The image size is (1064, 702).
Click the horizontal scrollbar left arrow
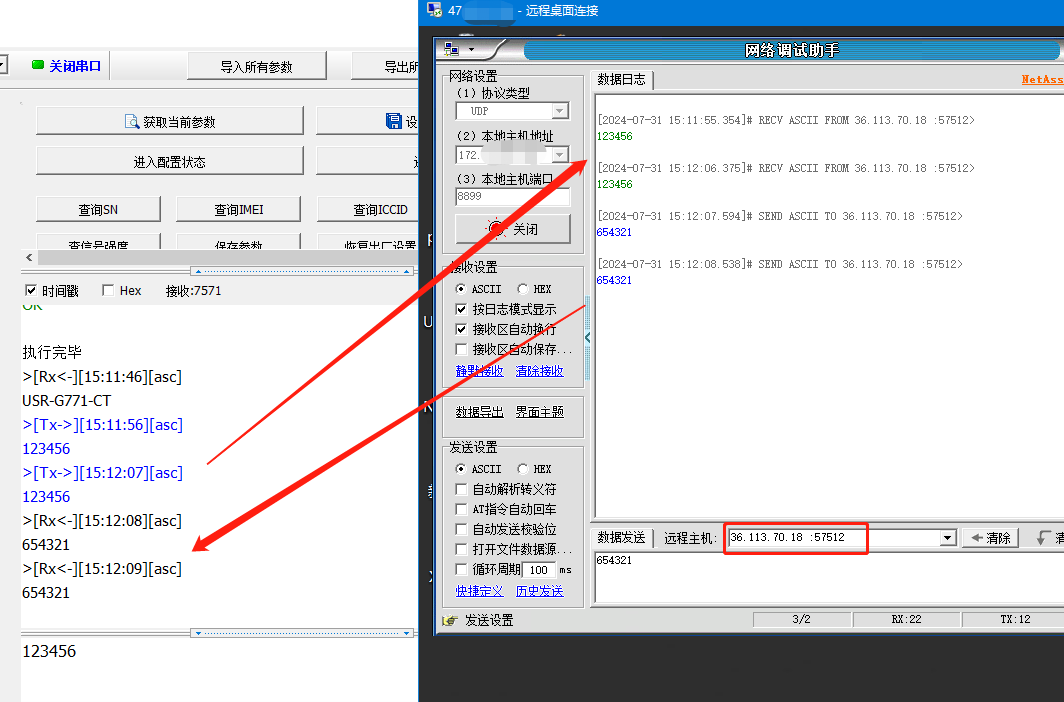pyautogui.click(x=28, y=257)
